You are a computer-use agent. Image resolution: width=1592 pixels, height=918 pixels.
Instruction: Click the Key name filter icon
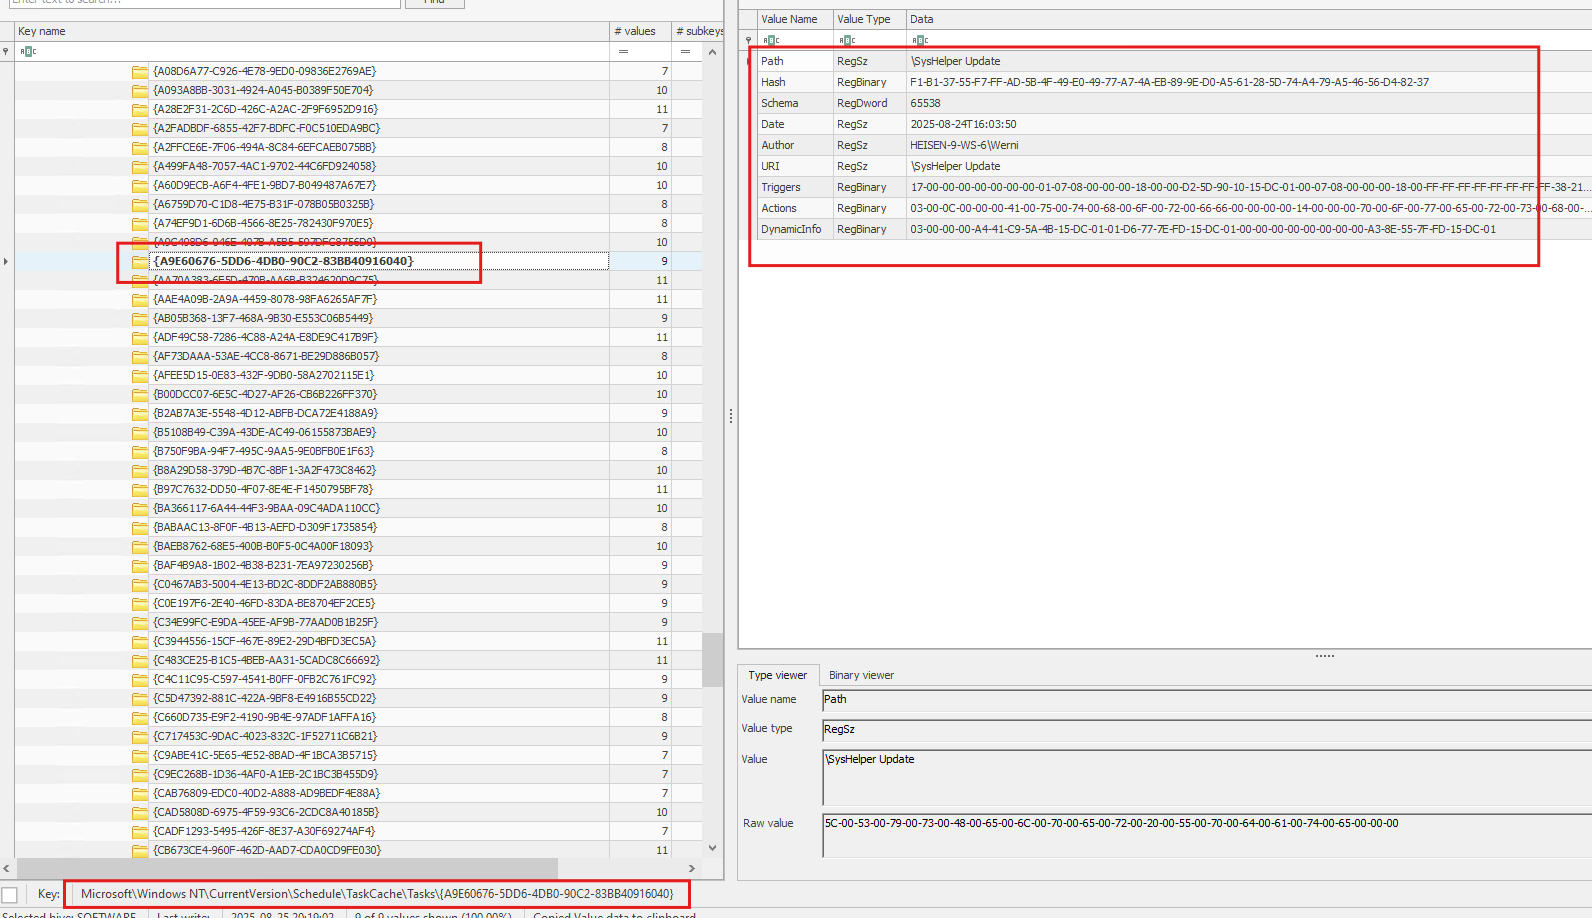click(x=27, y=51)
